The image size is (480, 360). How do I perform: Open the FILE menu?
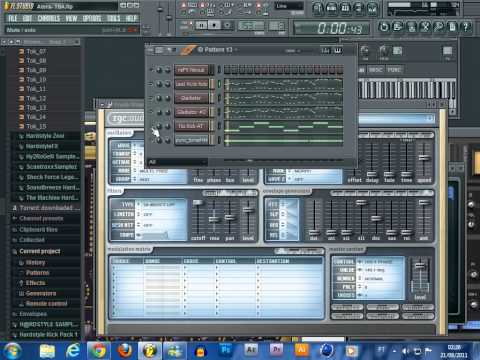(x=12, y=18)
